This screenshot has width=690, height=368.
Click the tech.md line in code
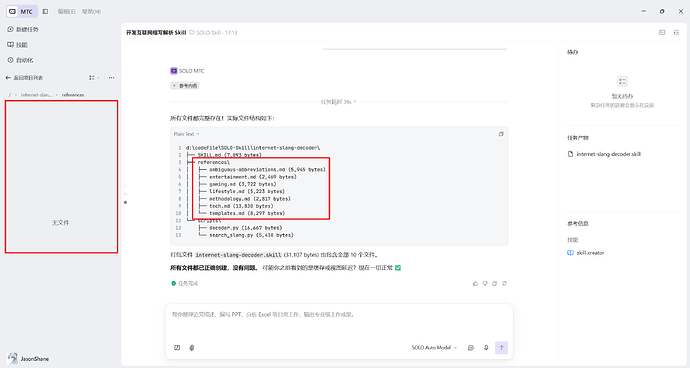241,206
